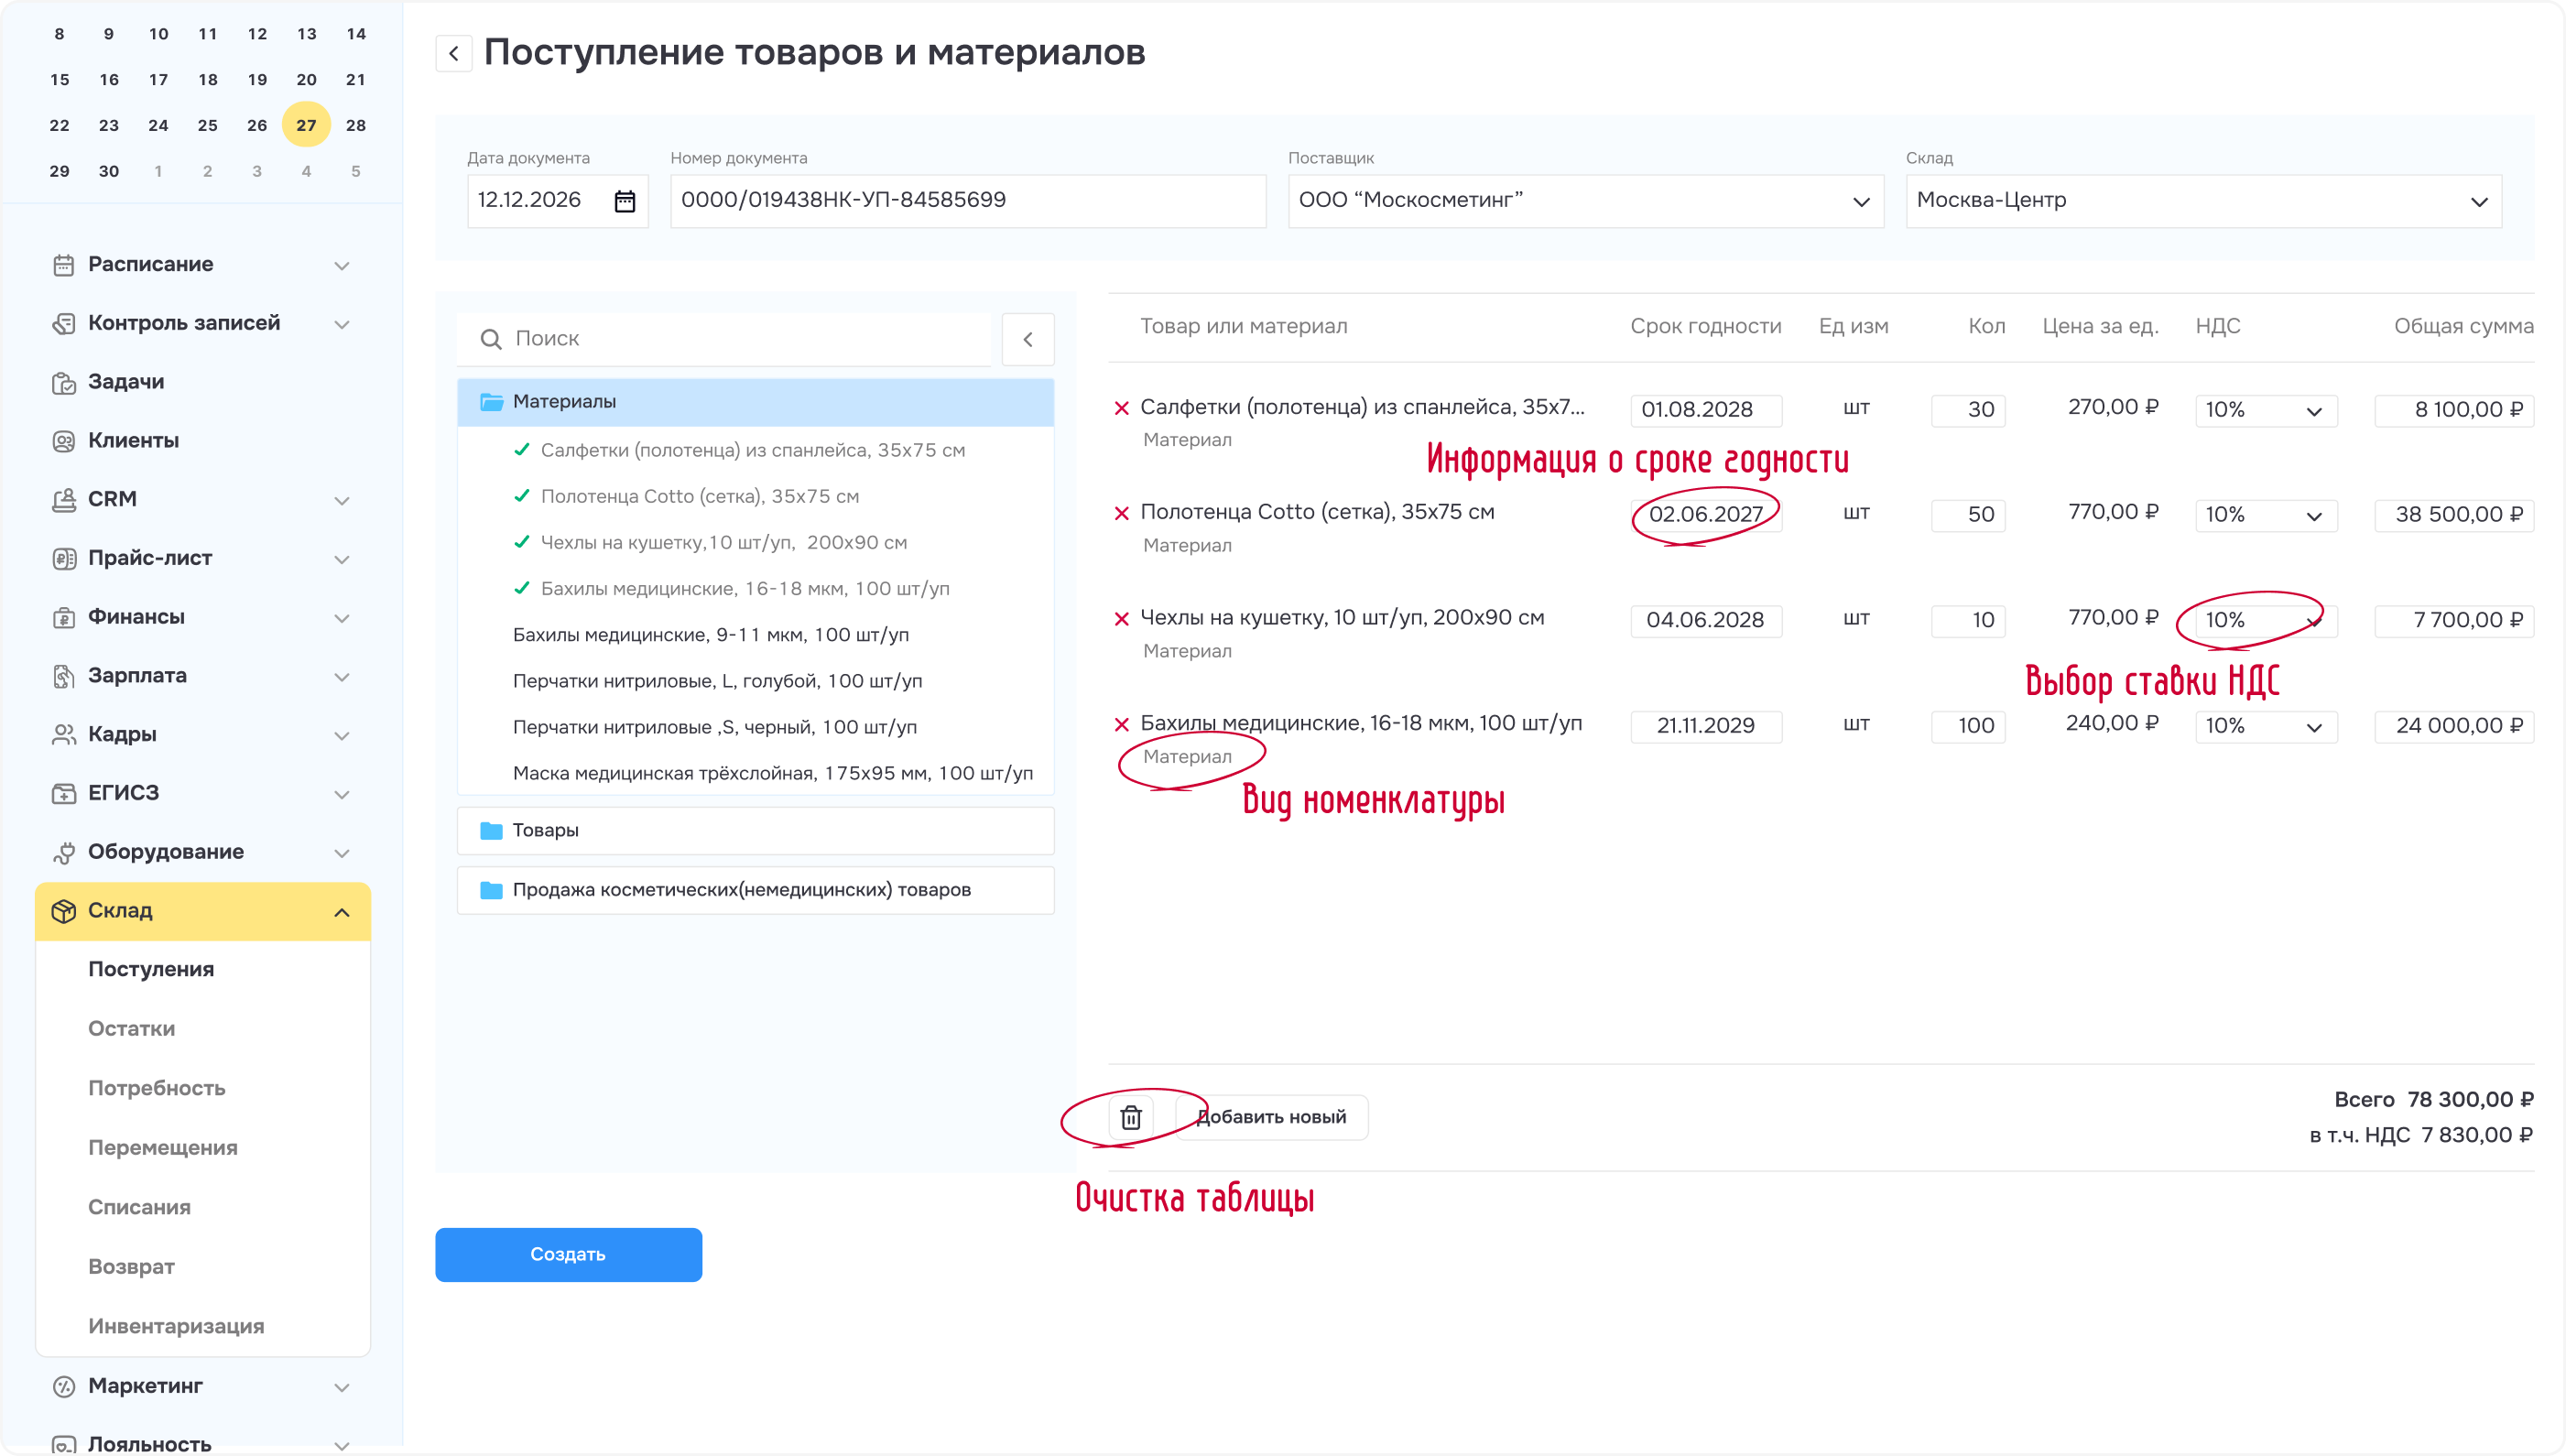The width and height of the screenshot is (2566, 1456).
Task: Select Маска медицинская трёхслойная item
Action: pyautogui.click(x=773, y=773)
